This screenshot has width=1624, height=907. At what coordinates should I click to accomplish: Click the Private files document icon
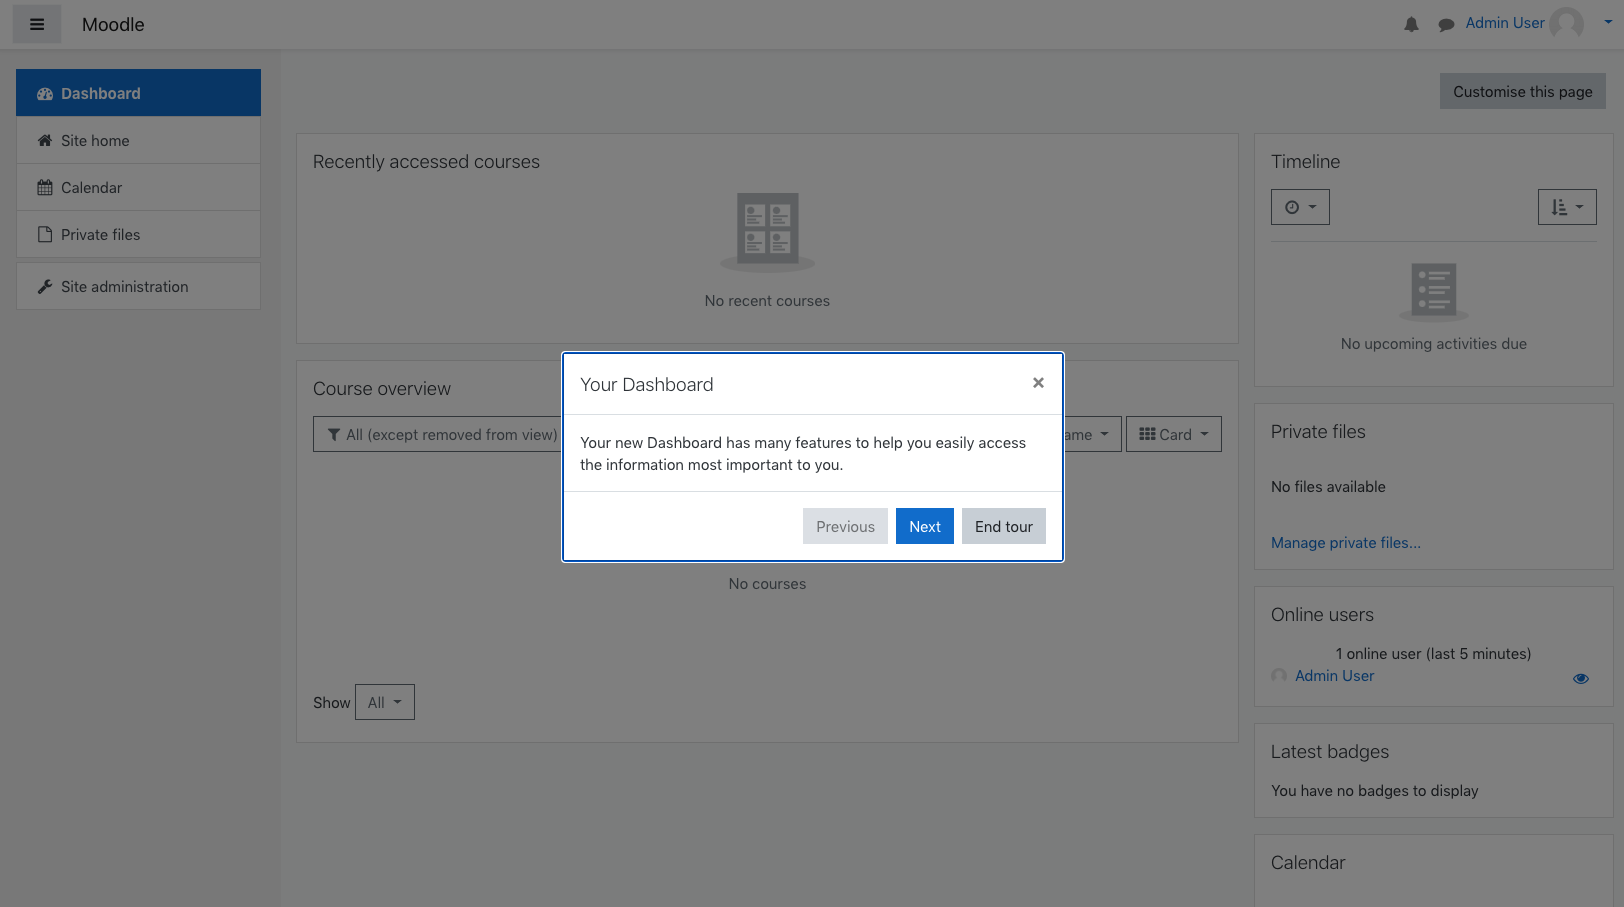(x=44, y=234)
